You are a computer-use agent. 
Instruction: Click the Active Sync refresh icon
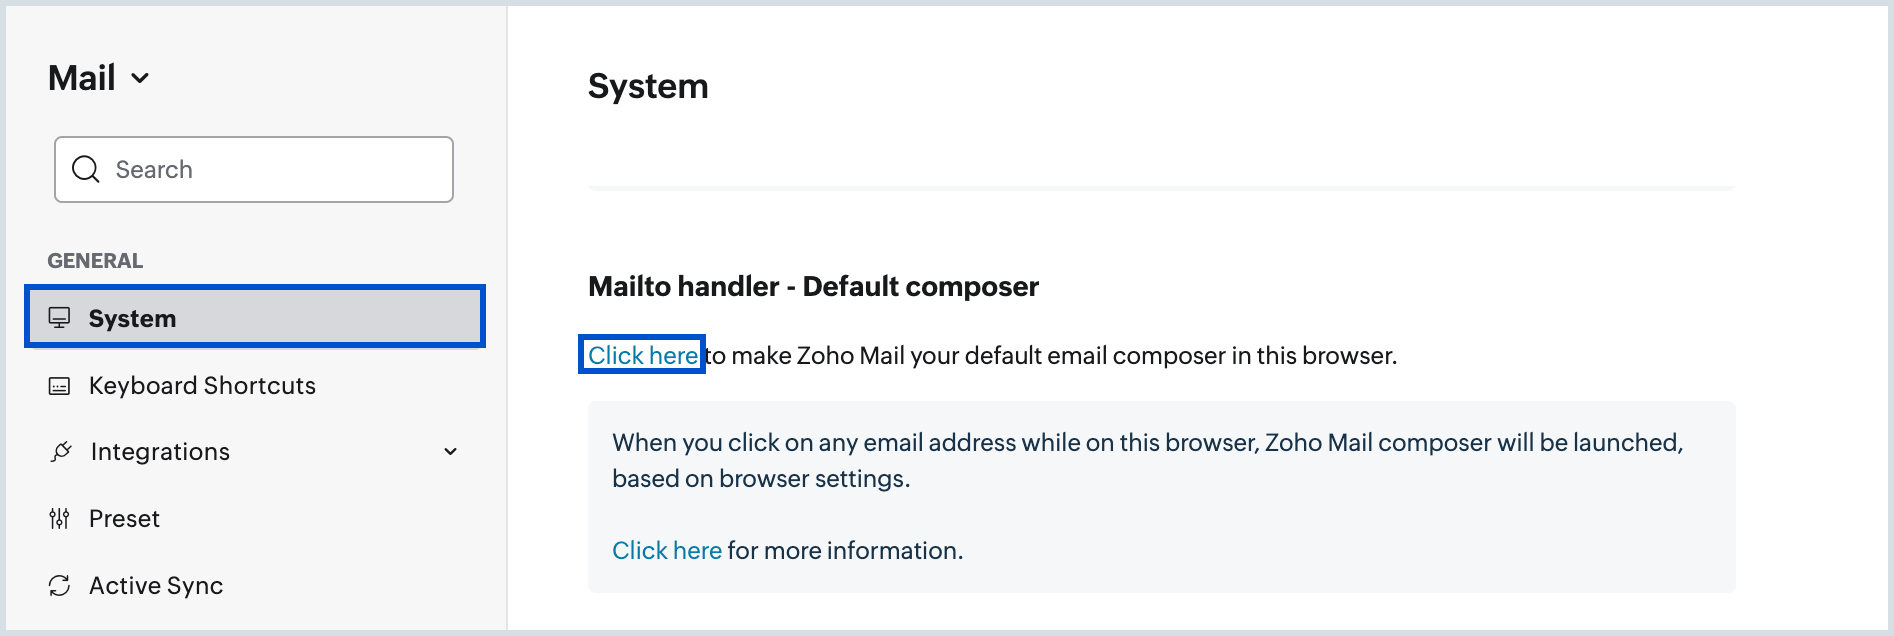point(60,585)
